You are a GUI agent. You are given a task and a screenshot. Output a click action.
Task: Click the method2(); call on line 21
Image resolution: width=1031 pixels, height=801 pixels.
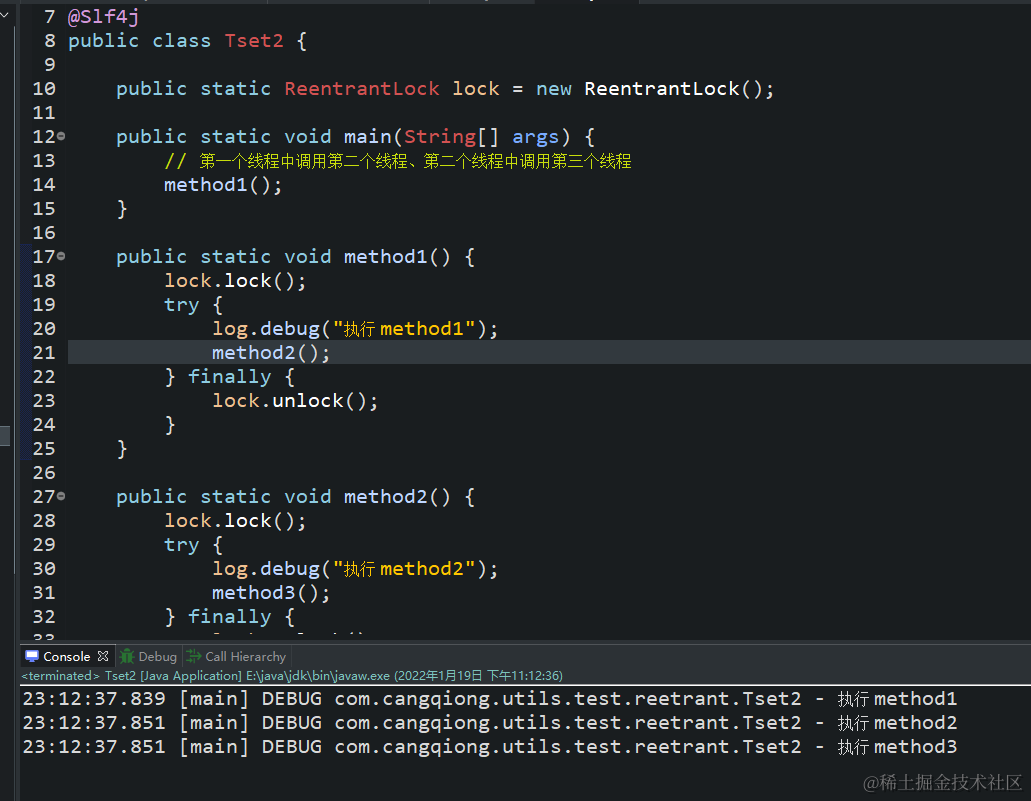(271, 352)
